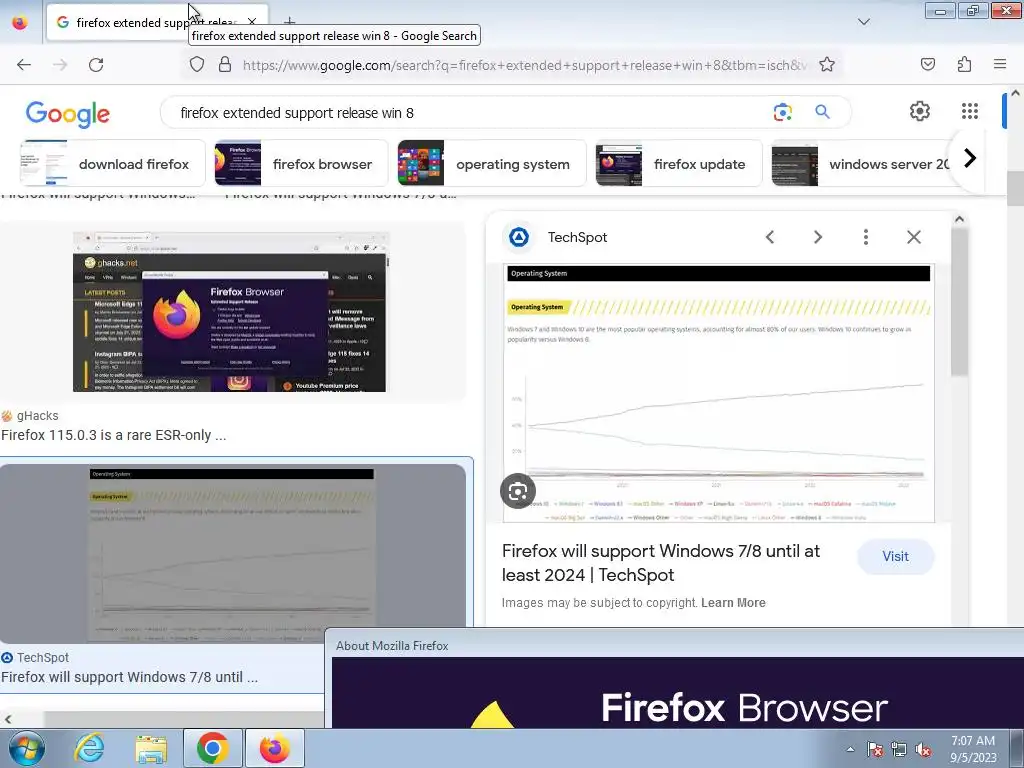Reload the page with refresh icon

point(96,65)
